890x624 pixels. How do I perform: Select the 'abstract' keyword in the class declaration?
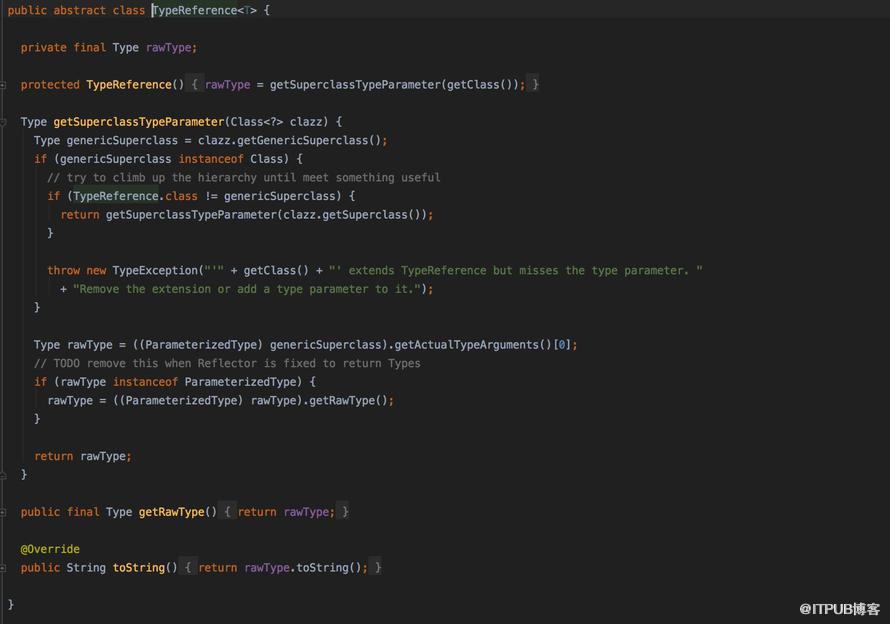tap(79, 10)
